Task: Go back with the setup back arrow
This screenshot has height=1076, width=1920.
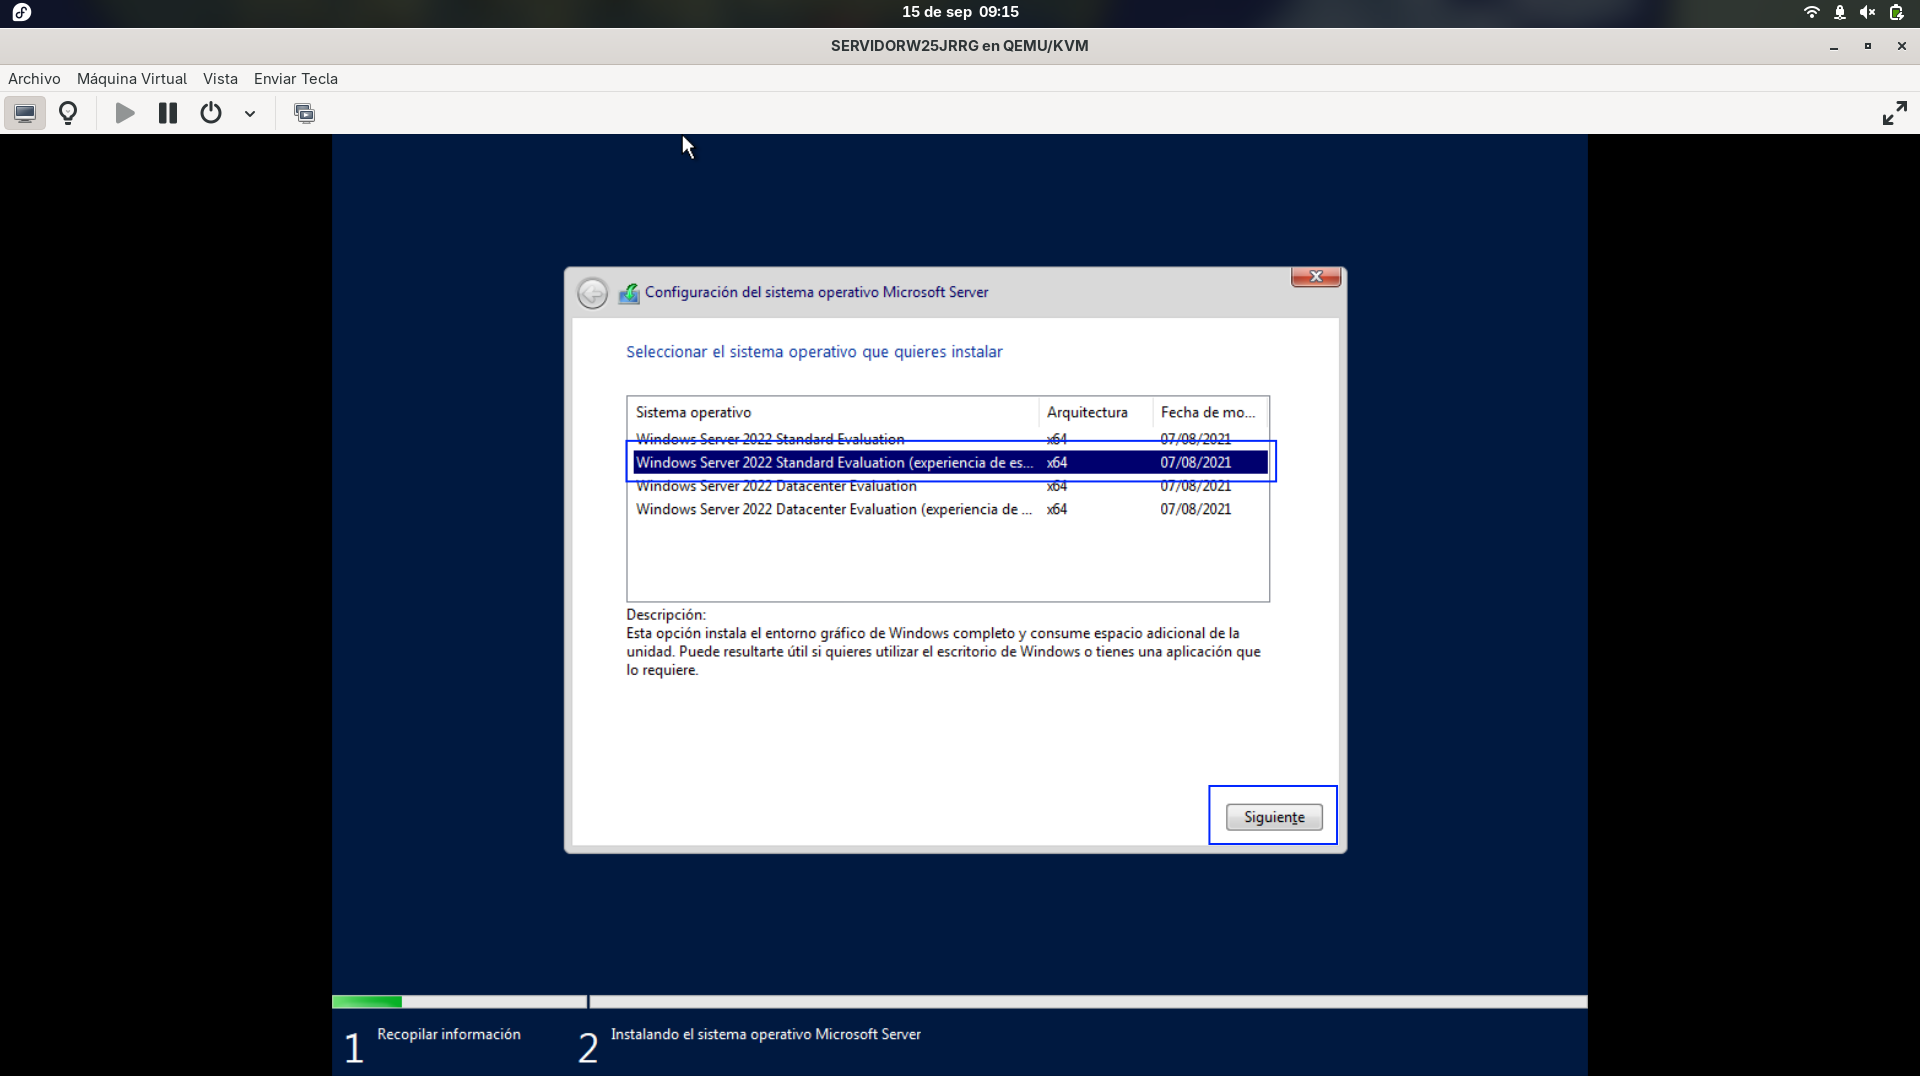Action: [x=592, y=293]
